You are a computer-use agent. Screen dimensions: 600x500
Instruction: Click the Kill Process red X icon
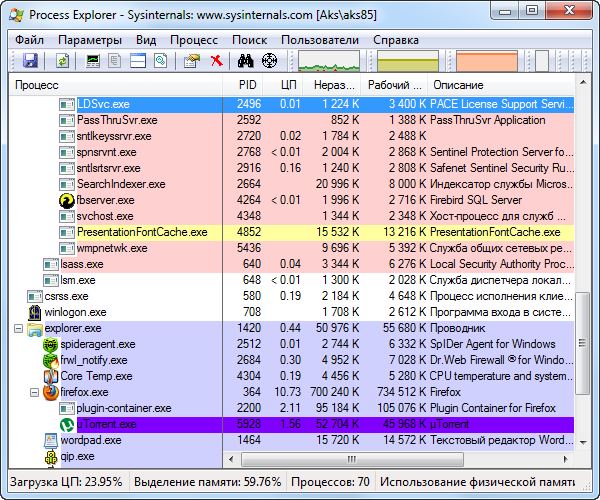[x=216, y=62]
